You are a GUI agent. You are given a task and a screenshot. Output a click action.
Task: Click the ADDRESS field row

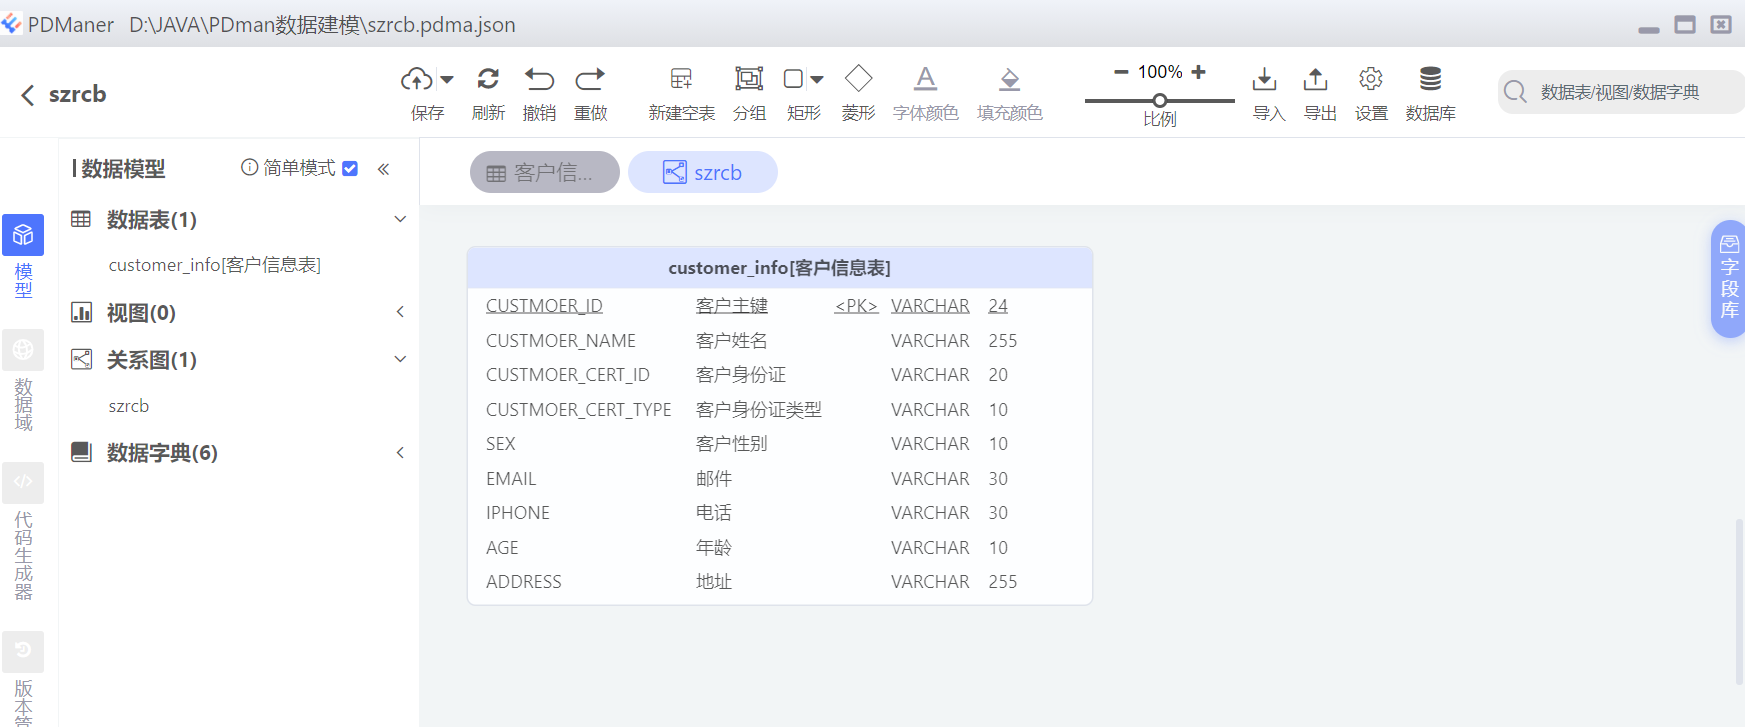pyautogui.click(x=780, y=582)
